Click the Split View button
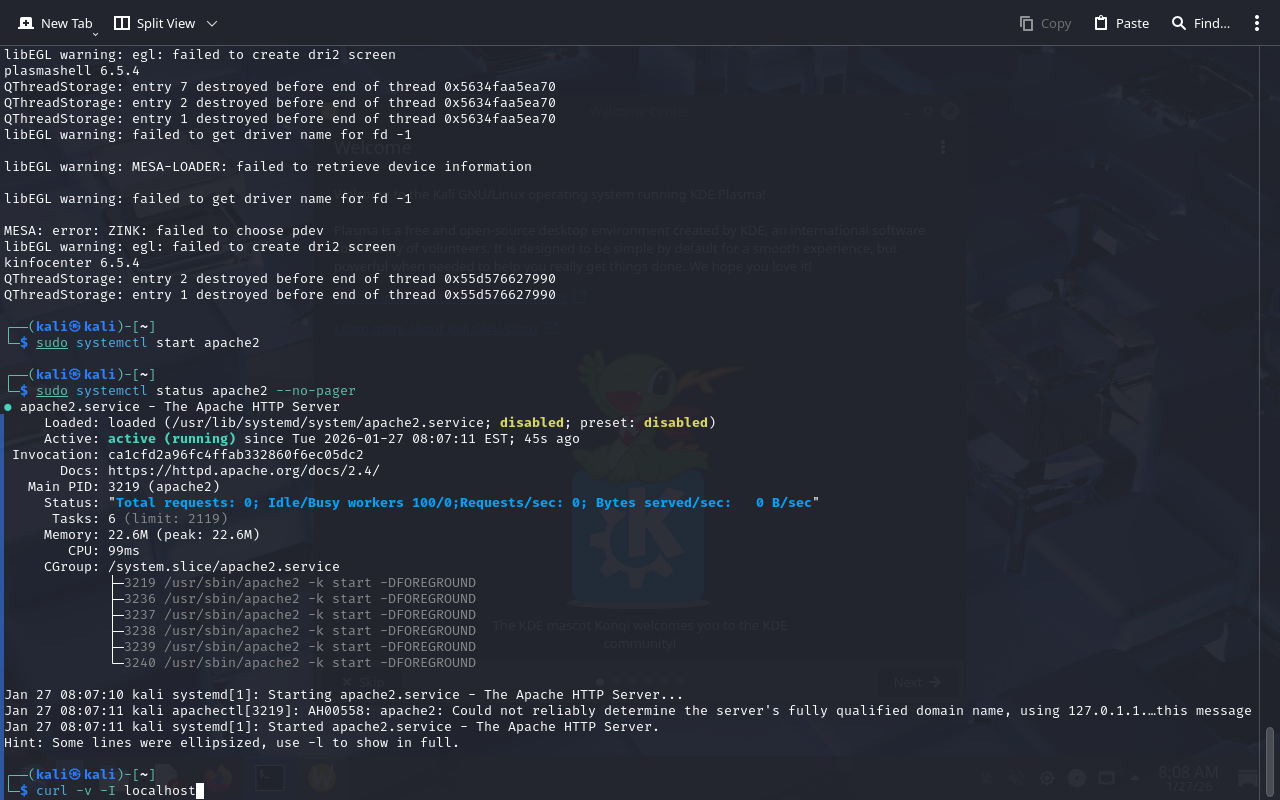 (154, 23)
